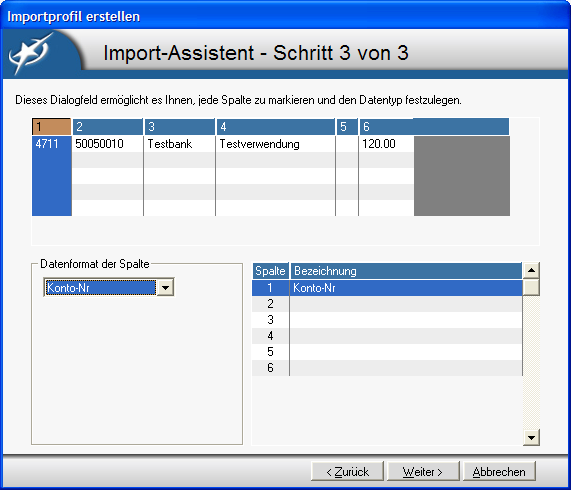Click the Testbank cell in preview
Viewport: 571px width, 490px height.
click(x=180, y=144)
